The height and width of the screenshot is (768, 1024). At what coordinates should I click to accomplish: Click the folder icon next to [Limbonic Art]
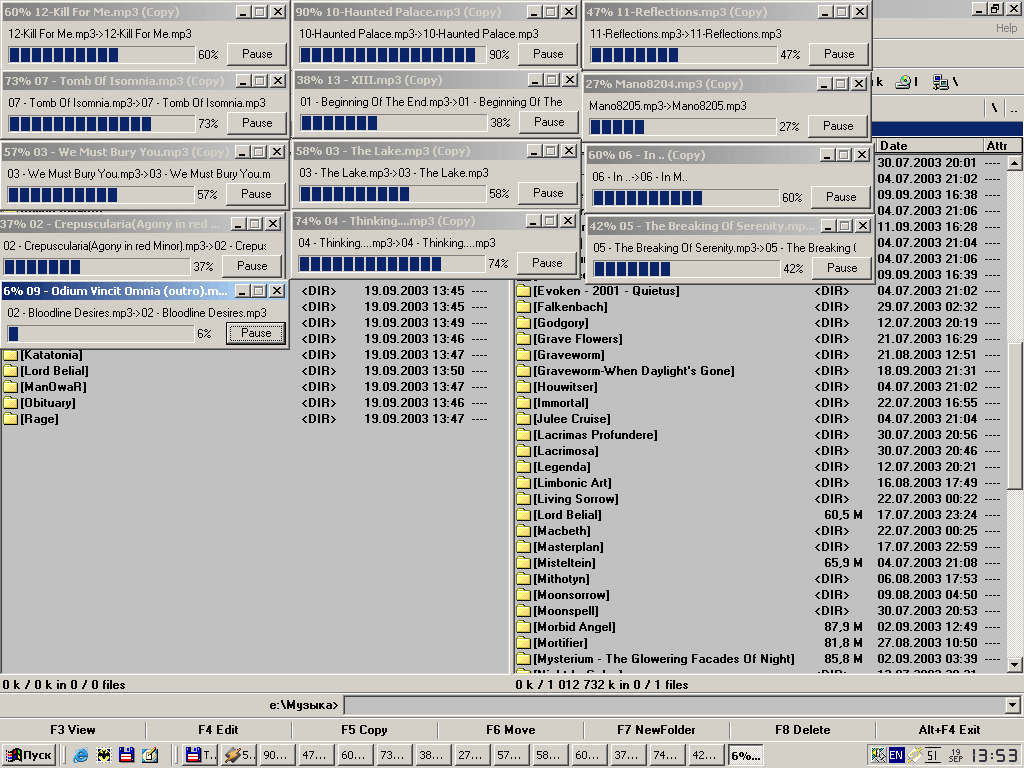pos(523,483)
